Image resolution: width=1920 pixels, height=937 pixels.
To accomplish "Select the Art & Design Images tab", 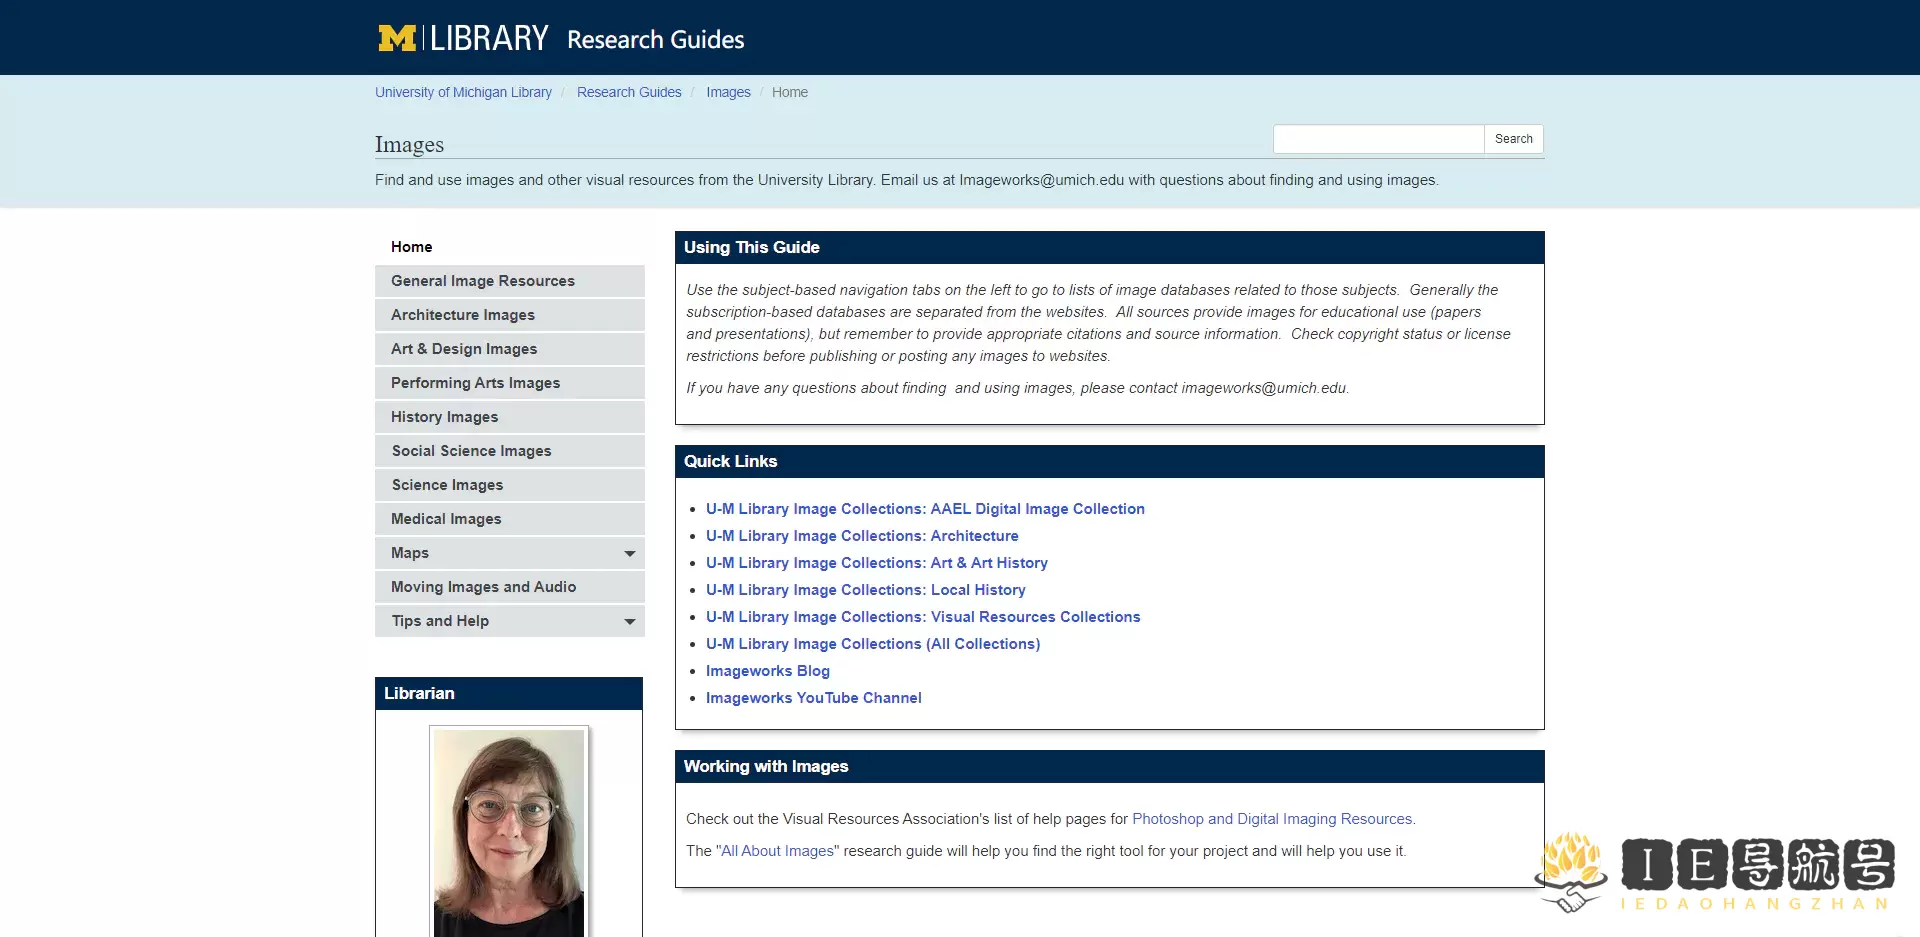I will coord(510,349).
